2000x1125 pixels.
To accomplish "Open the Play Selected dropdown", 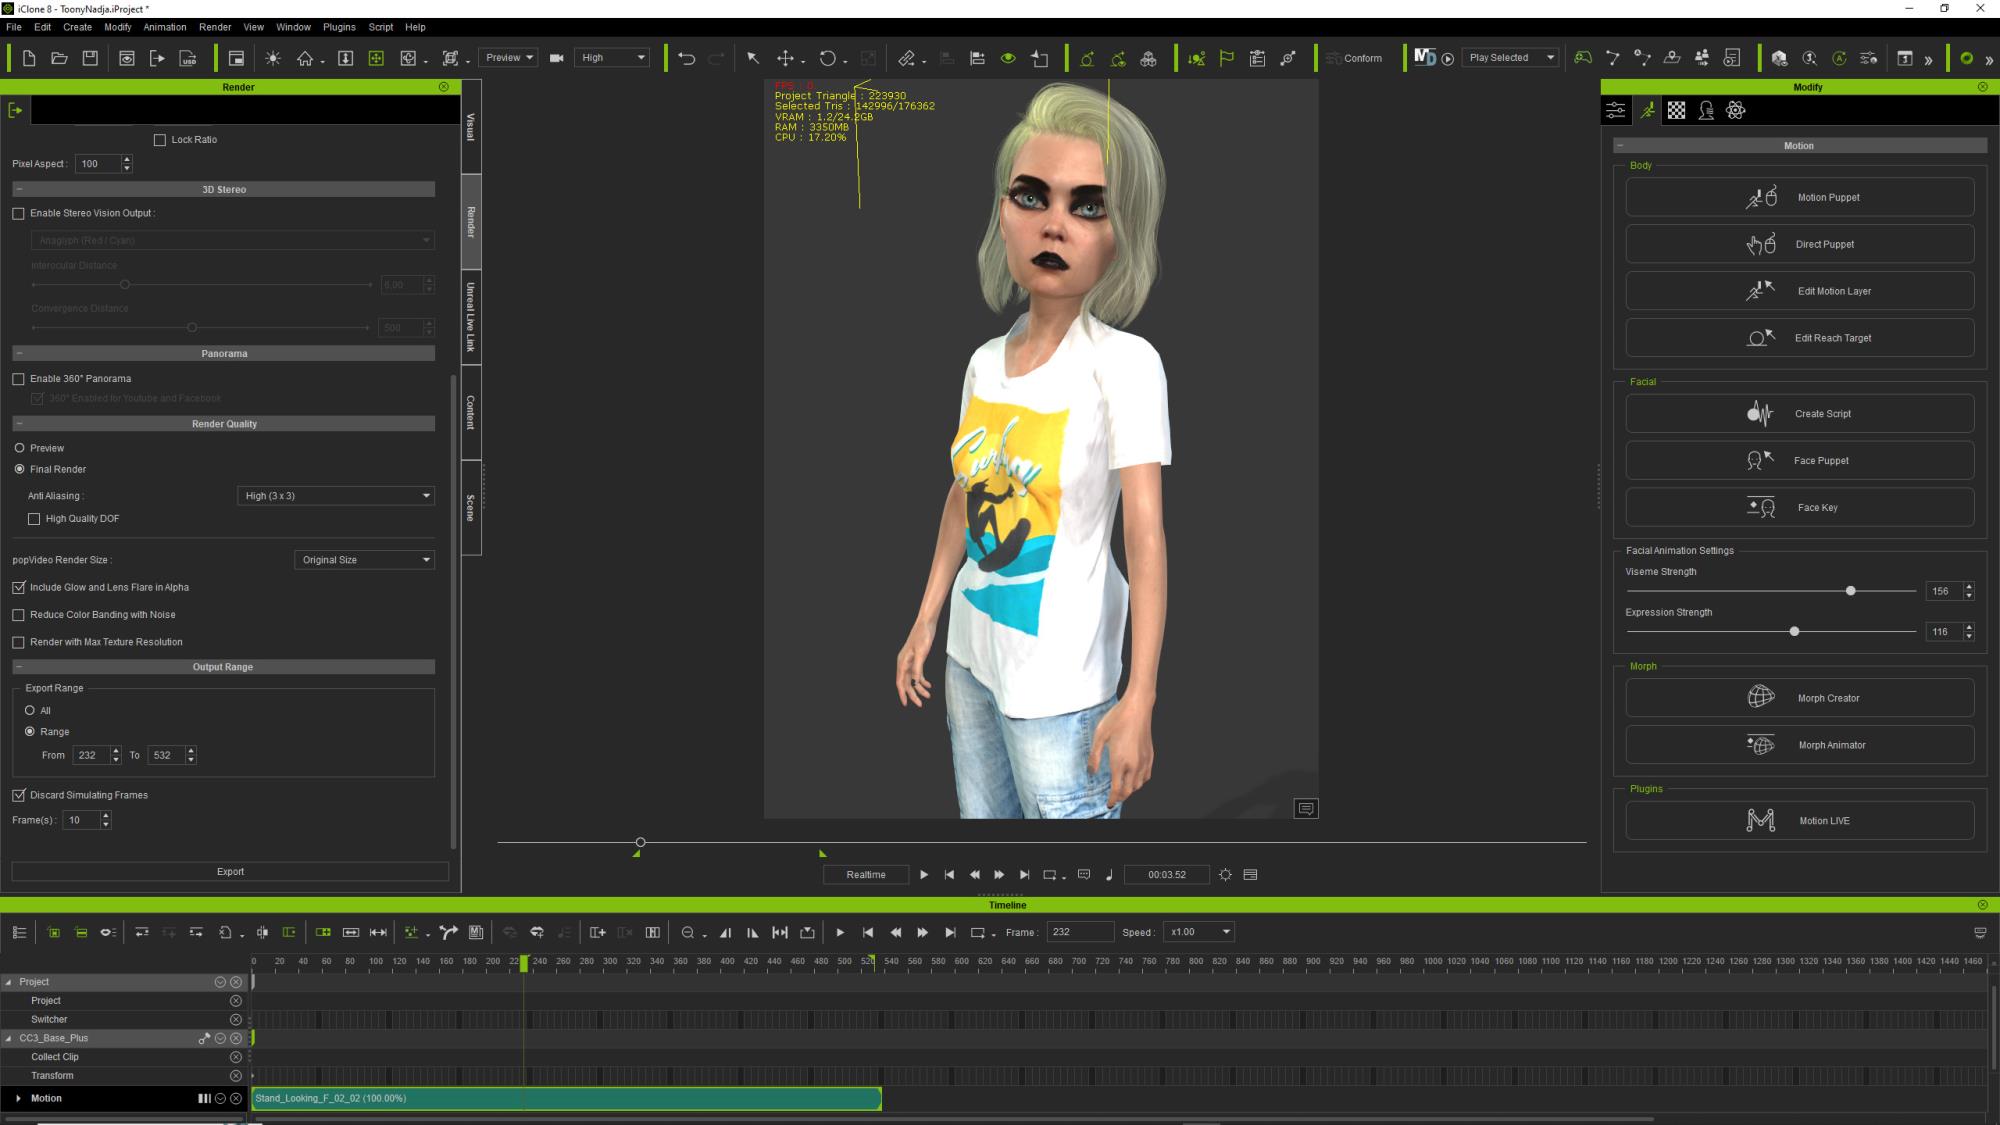I will coord(1510,58).
